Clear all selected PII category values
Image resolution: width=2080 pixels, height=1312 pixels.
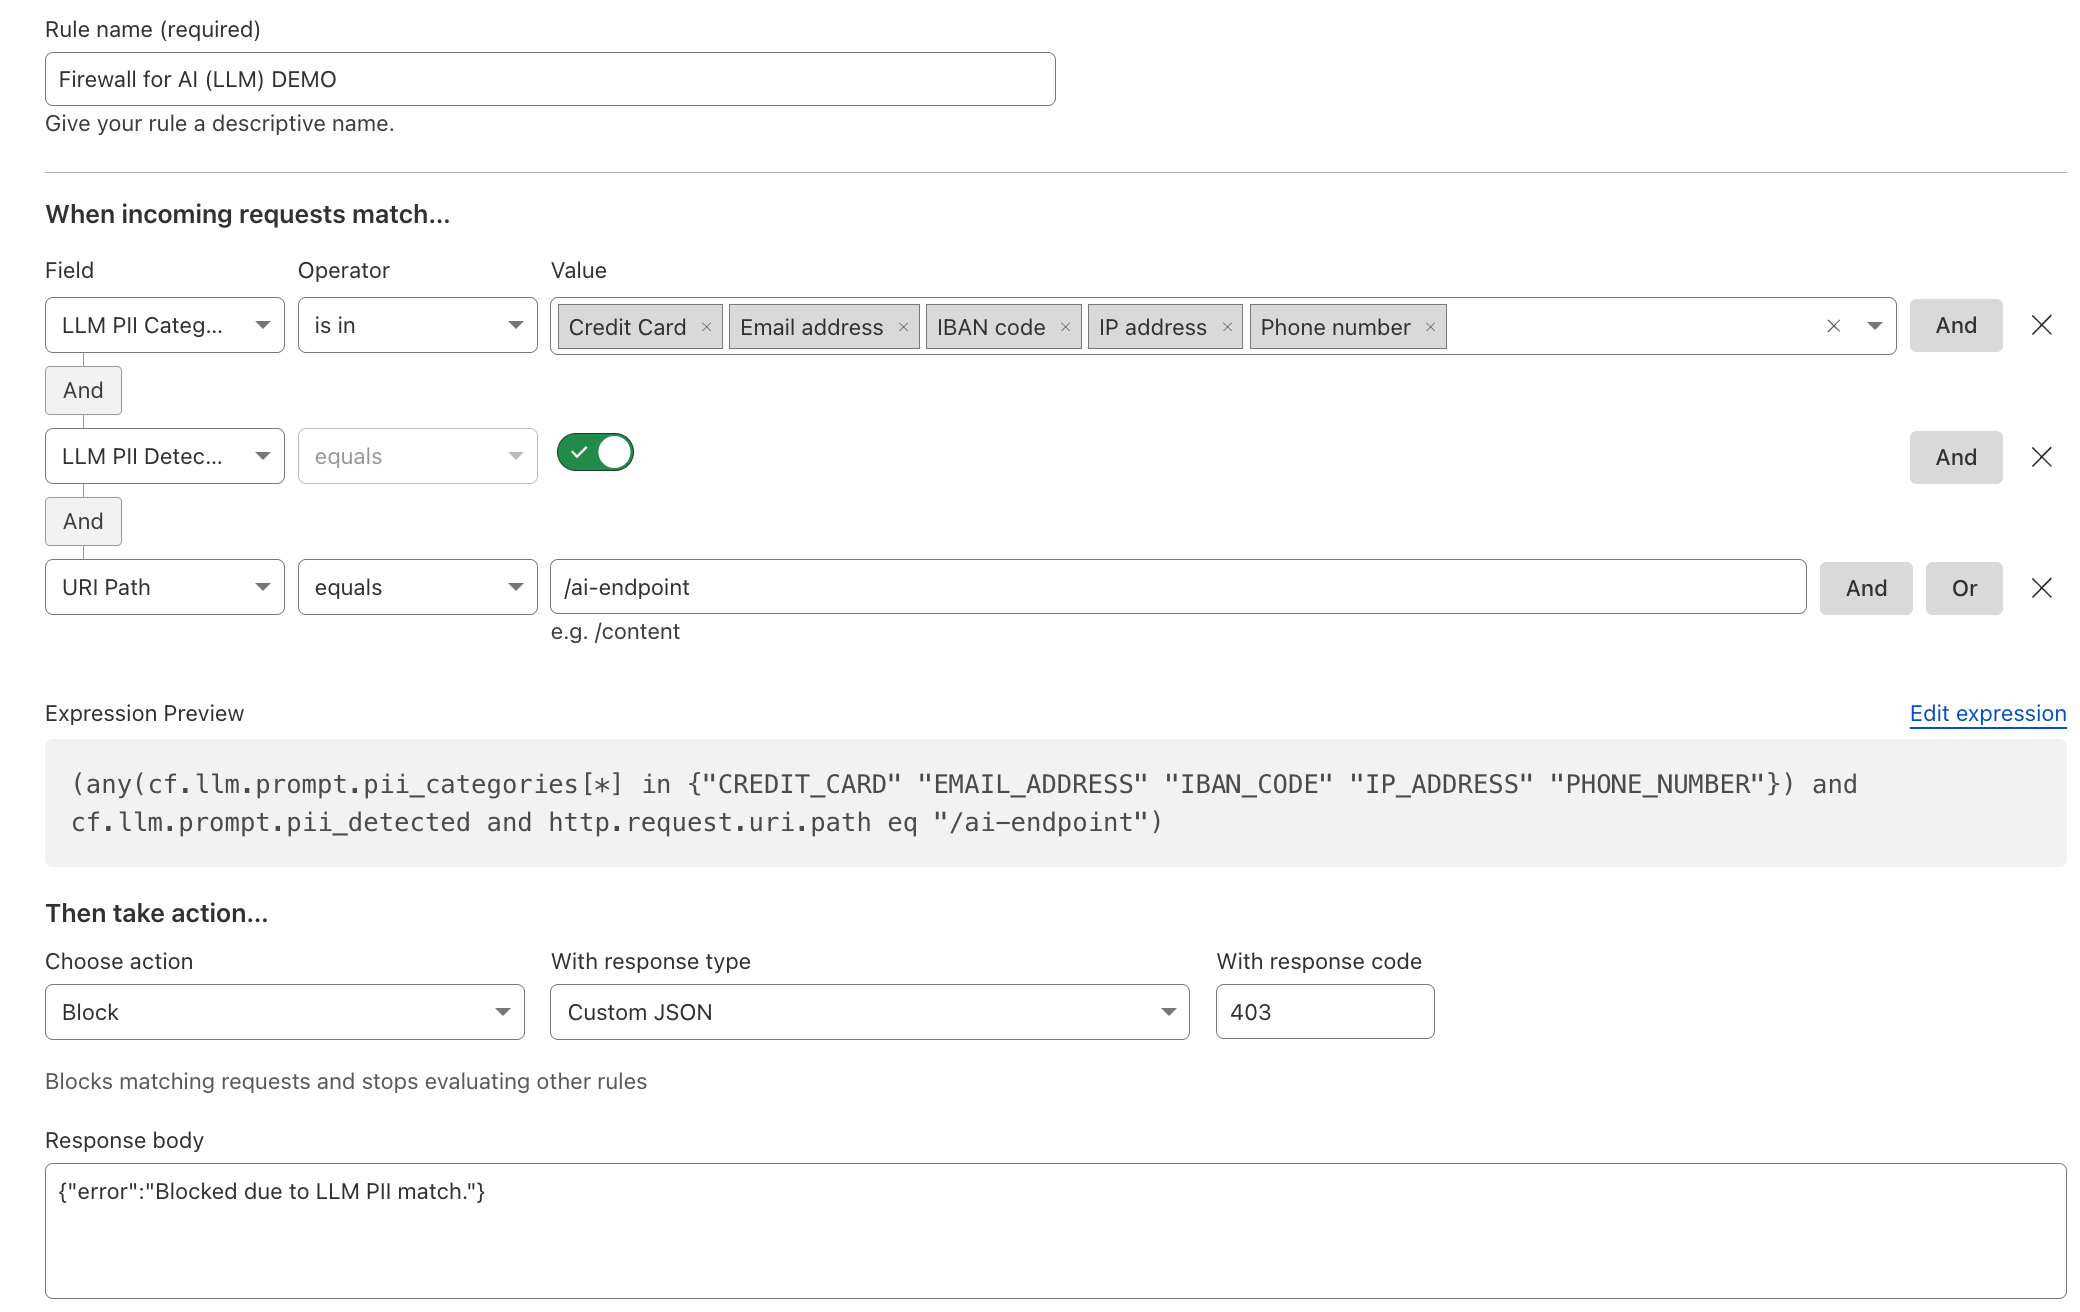pyautogui.click(x=1833, y=325)
